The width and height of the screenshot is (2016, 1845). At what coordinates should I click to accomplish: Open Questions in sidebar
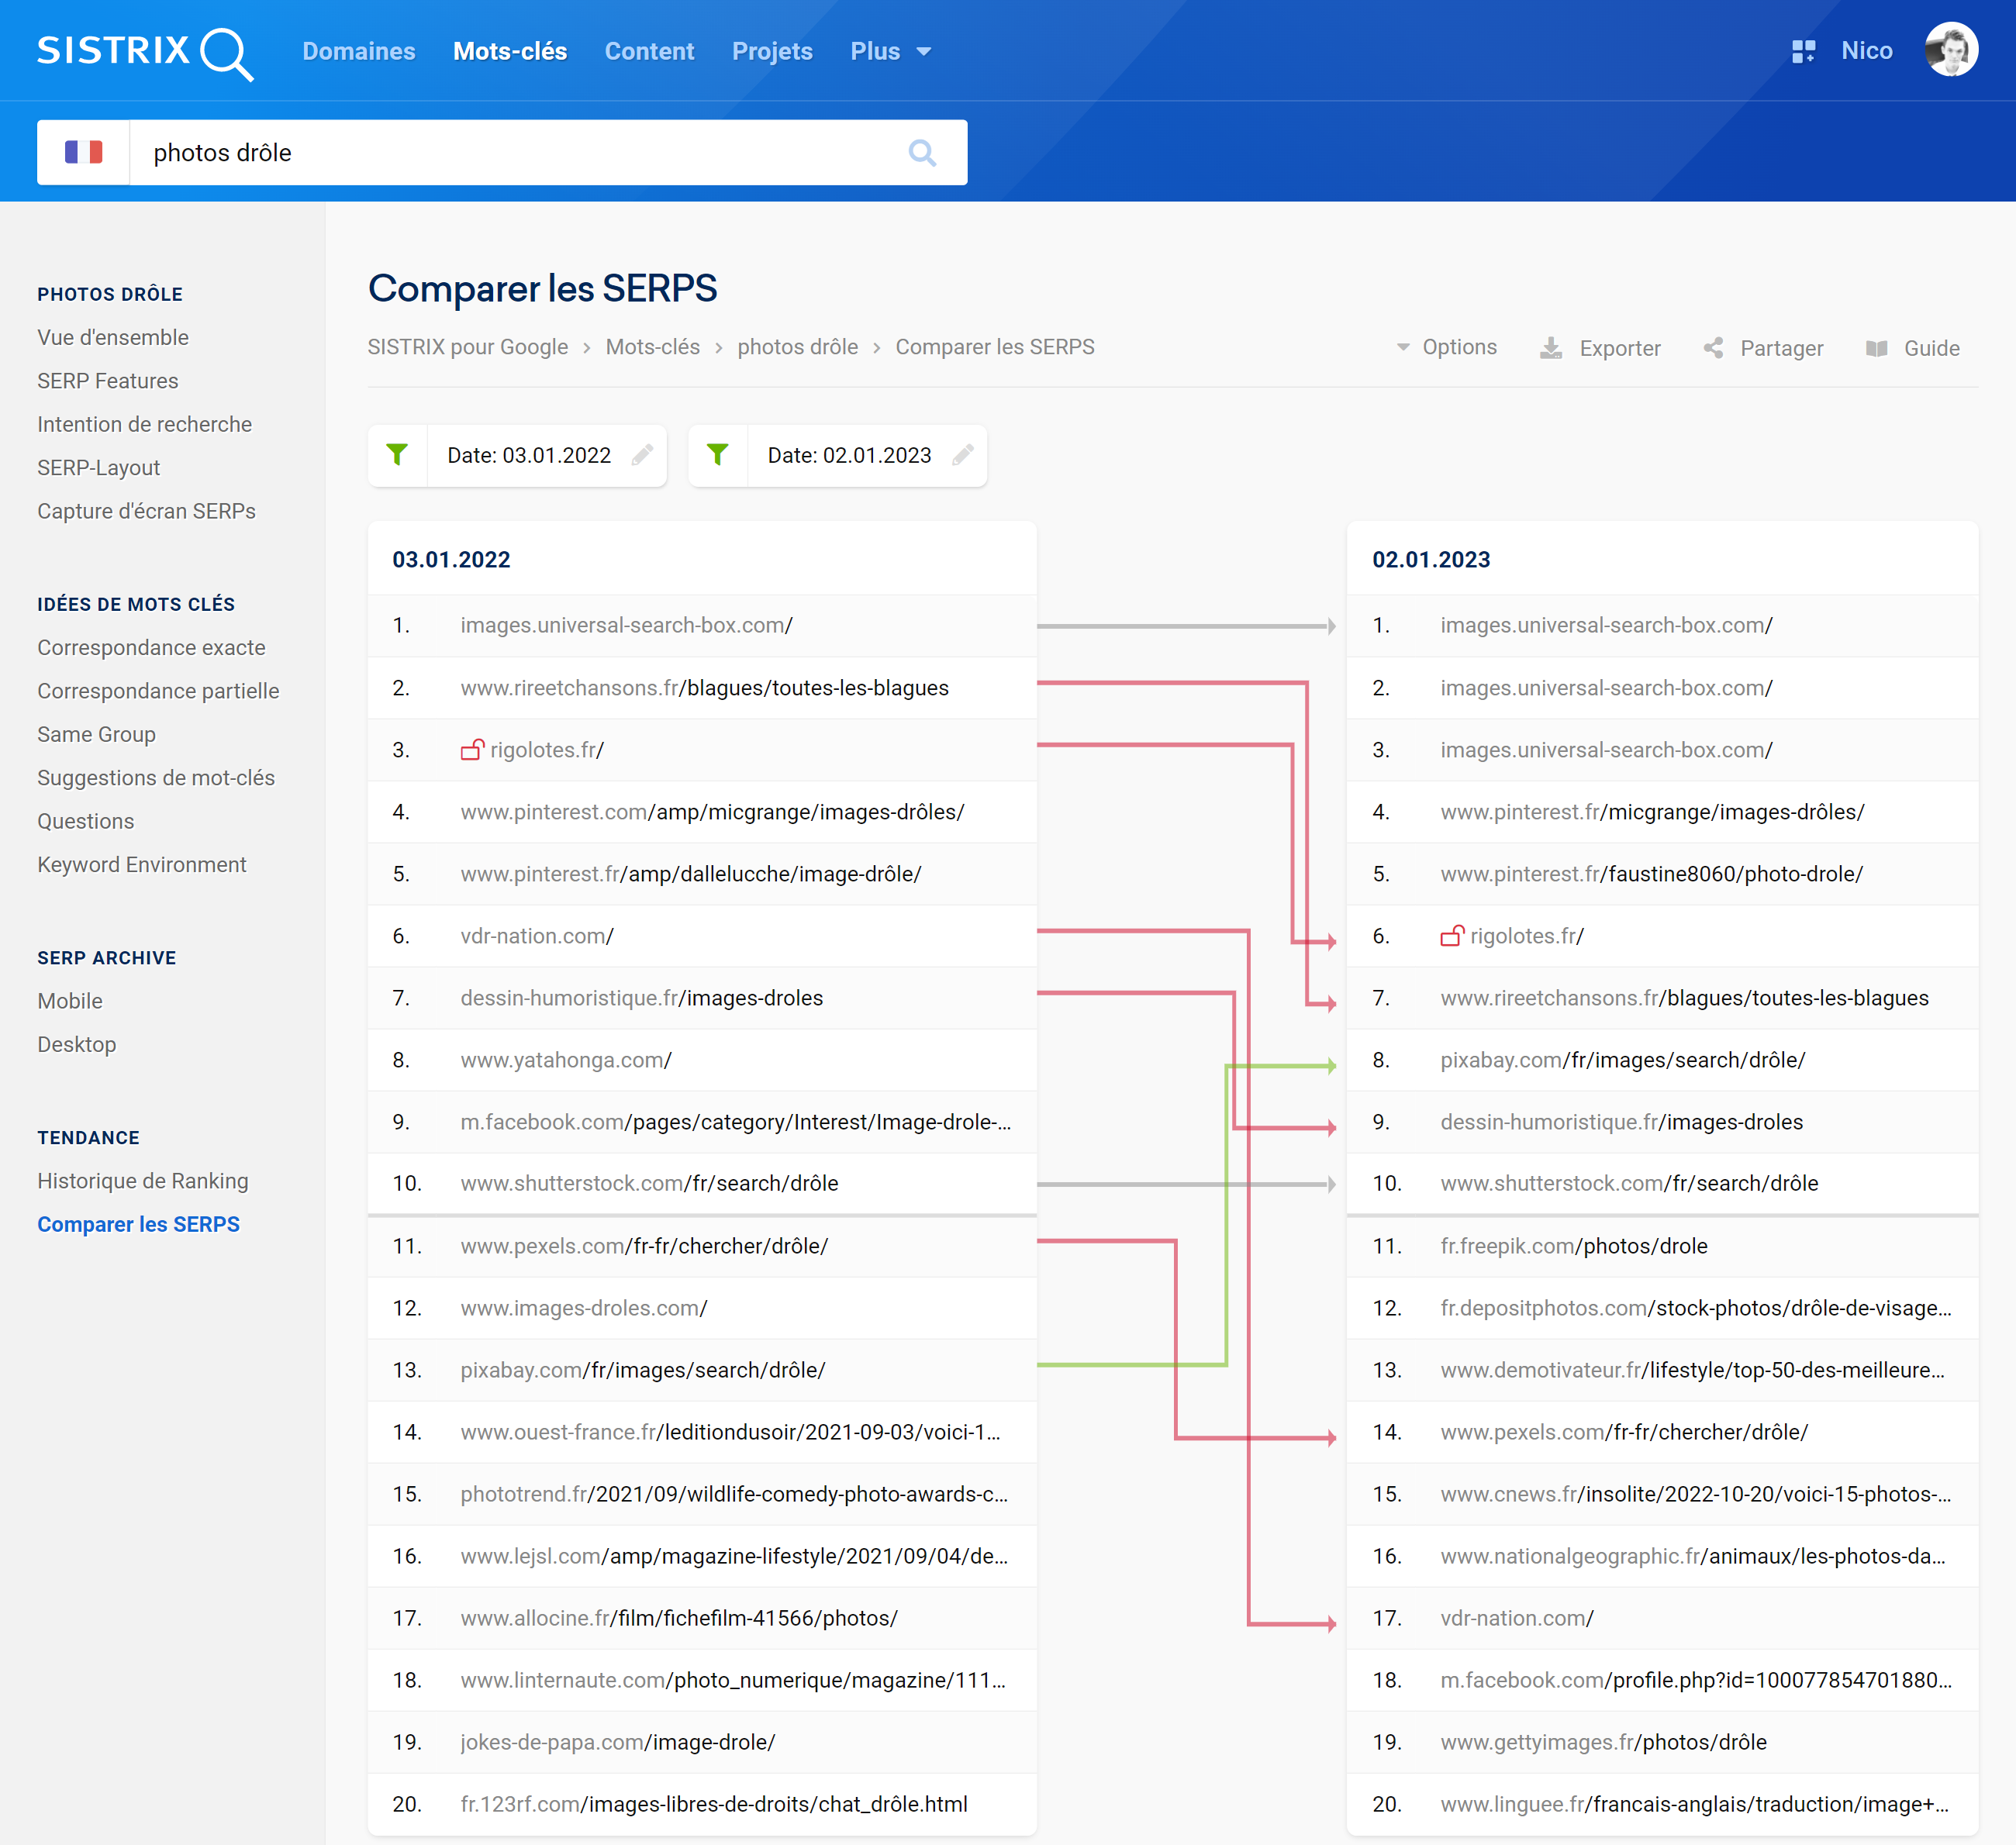pyautogui.click(x=86, y=821)
